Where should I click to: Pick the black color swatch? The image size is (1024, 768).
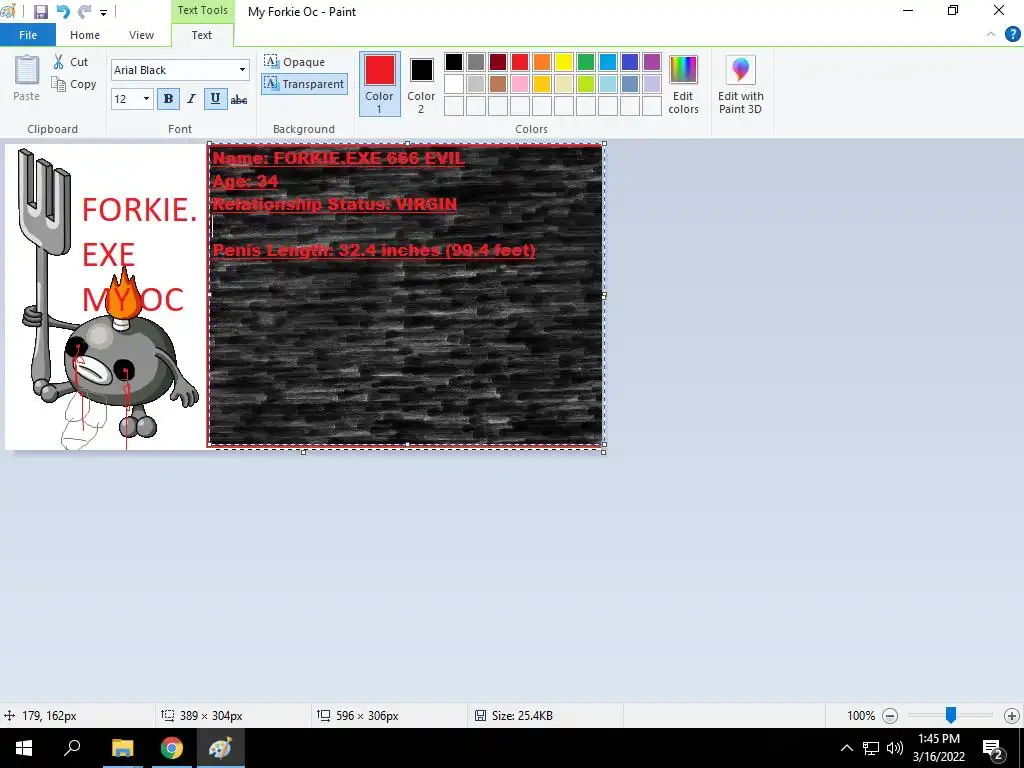click(x=454, y=62)
